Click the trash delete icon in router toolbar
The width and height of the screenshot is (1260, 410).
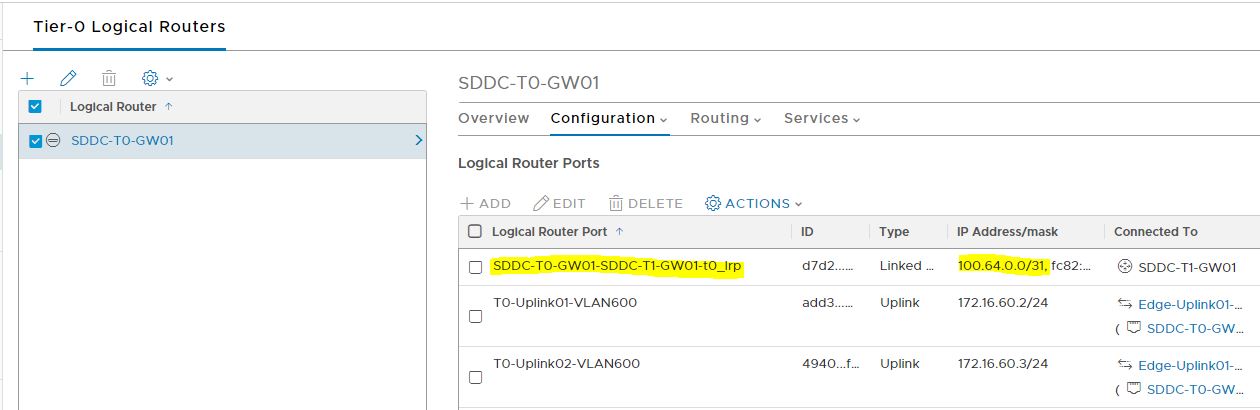pyautogui.click(x=109, y=78)
